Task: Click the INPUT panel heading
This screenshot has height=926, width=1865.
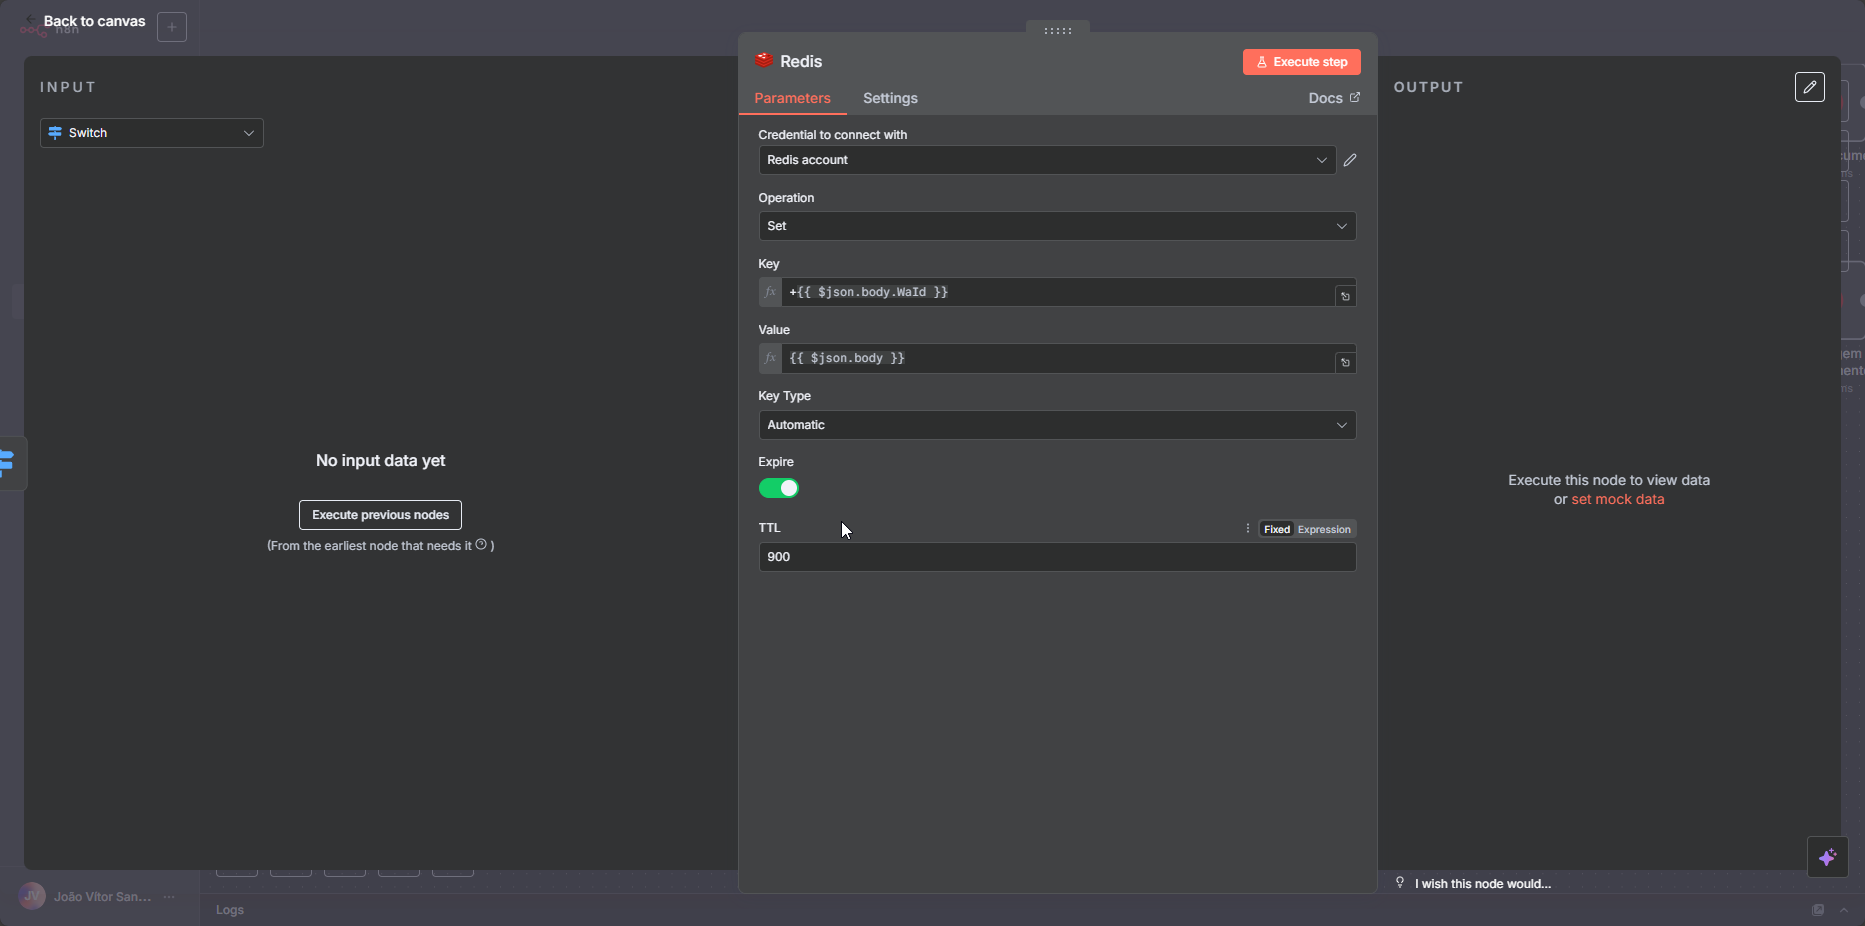Action: 68,87
